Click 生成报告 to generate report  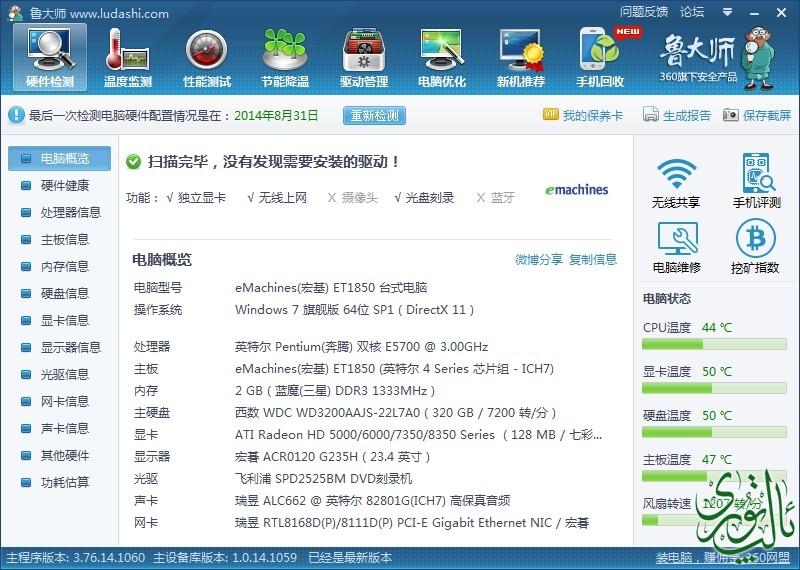[677, 115]
